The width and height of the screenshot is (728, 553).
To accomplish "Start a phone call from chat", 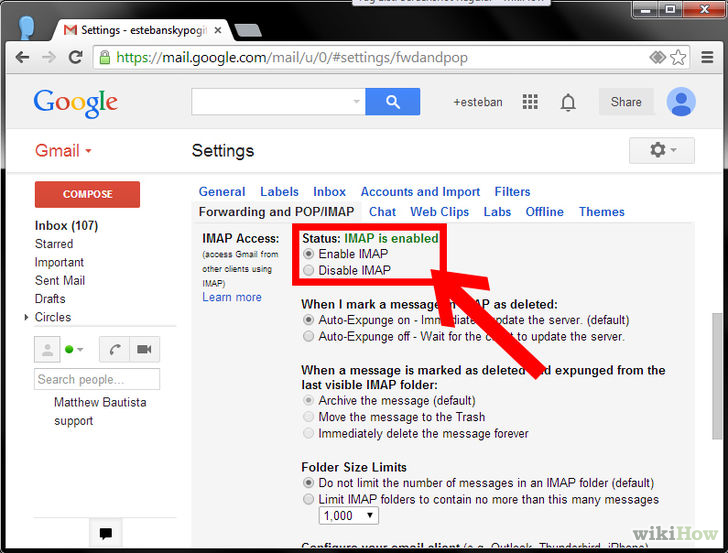I will tap(115, 349).
